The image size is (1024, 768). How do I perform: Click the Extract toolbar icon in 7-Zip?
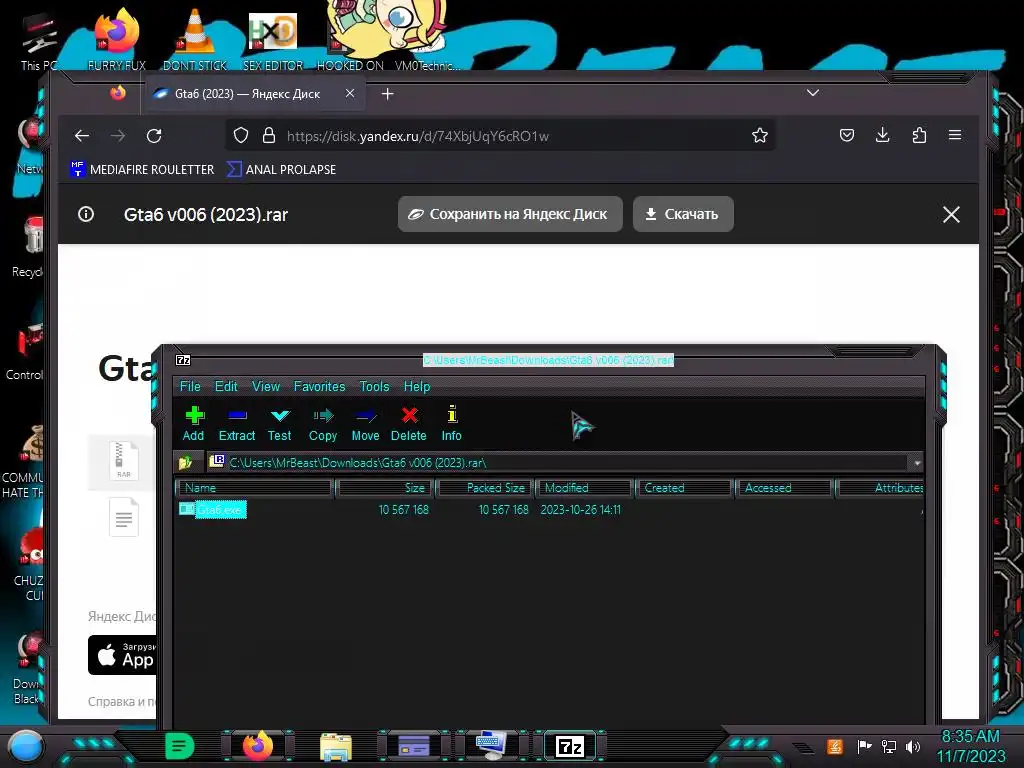pyautogui.click(x=236, y=423)
